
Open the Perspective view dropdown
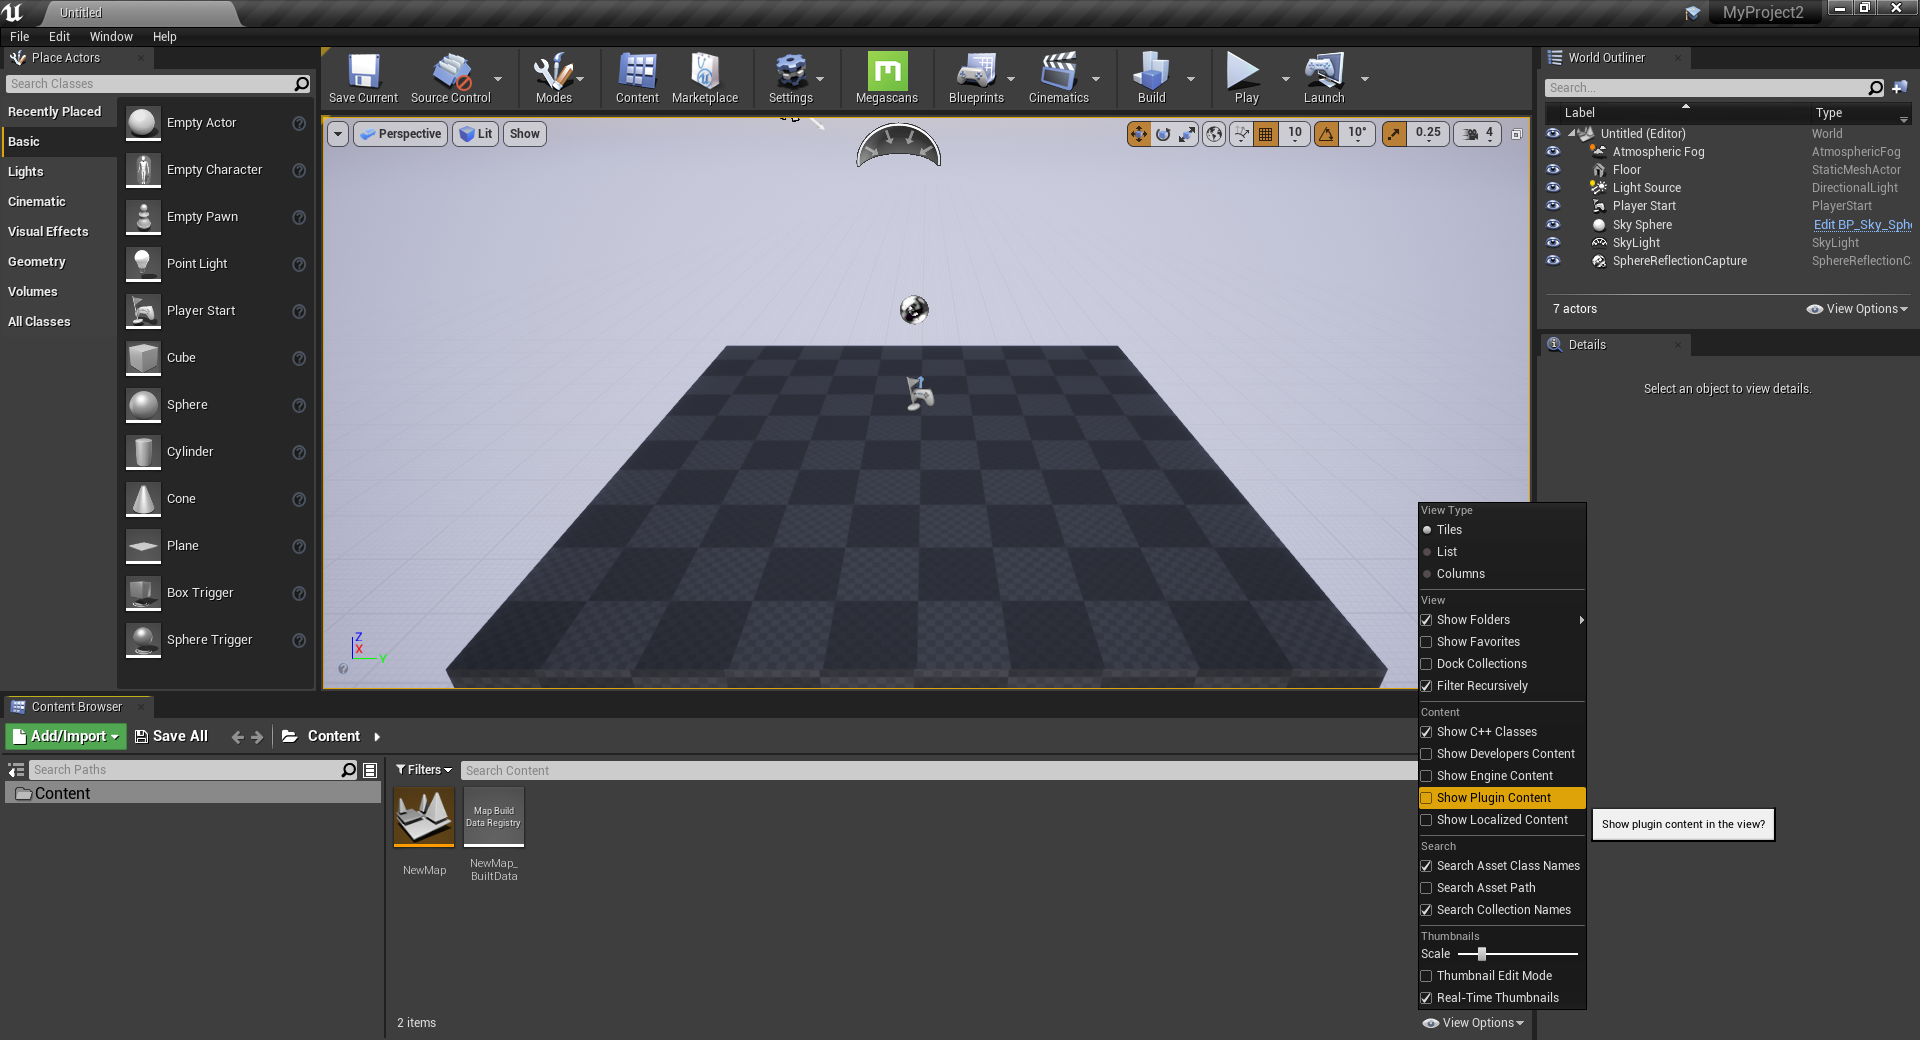point(400,134)
